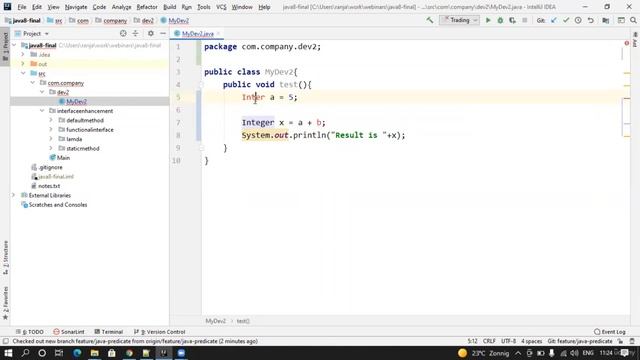Hide the Project tool window minus icon
The image size is (640, 360).
tap(163, 33)
